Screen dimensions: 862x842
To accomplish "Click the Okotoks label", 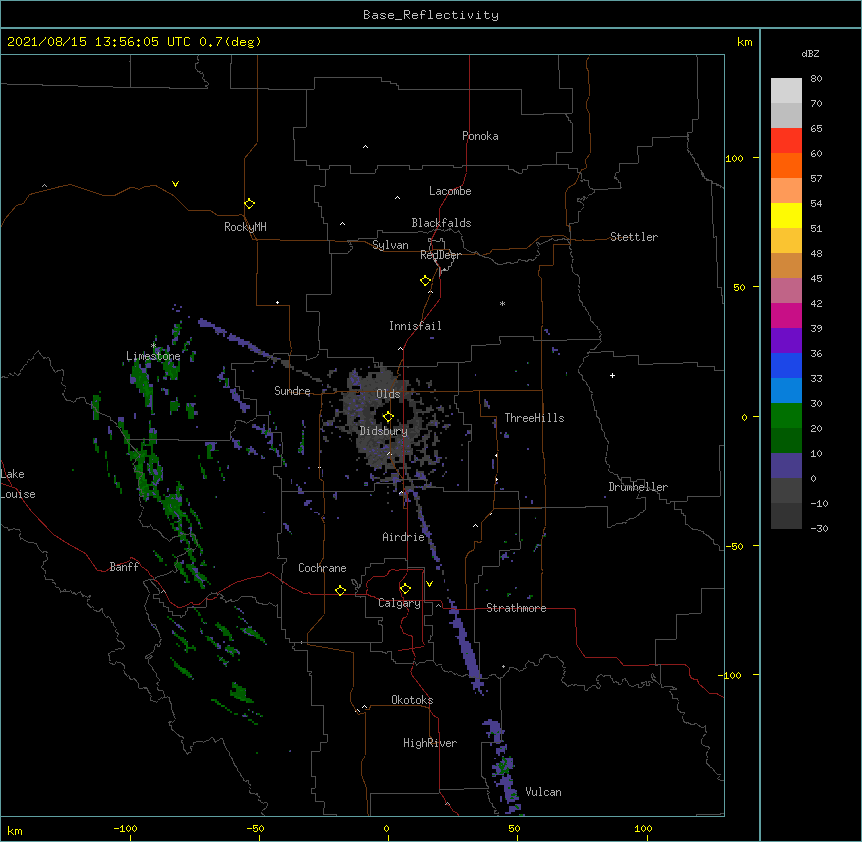I will (x=412, y=700).
